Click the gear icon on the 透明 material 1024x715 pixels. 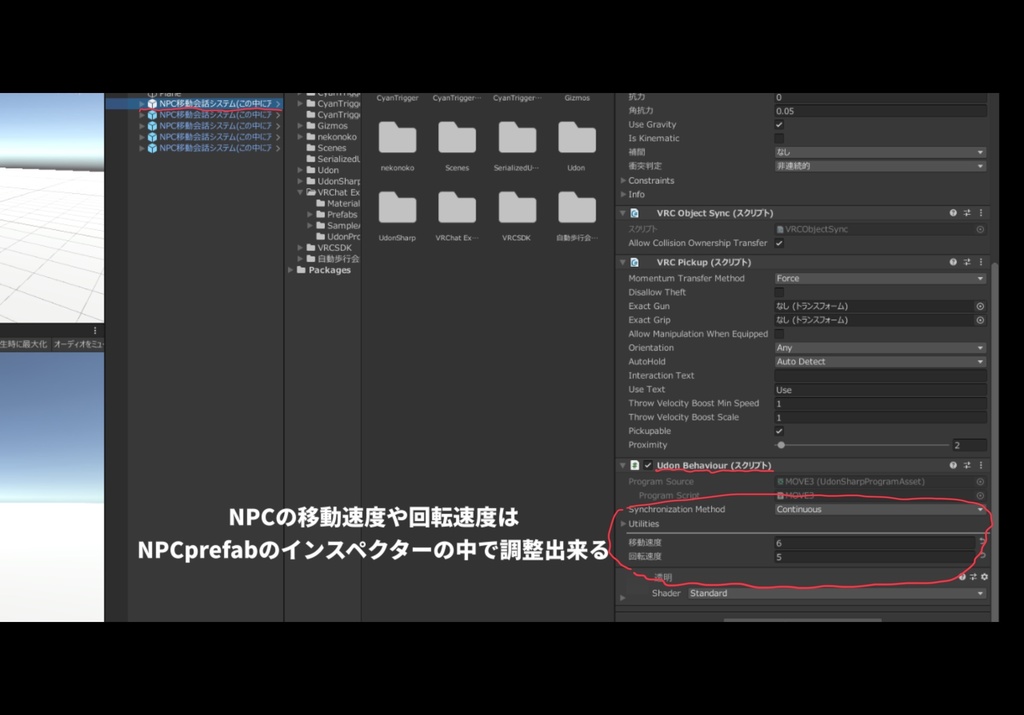(985, 576)
